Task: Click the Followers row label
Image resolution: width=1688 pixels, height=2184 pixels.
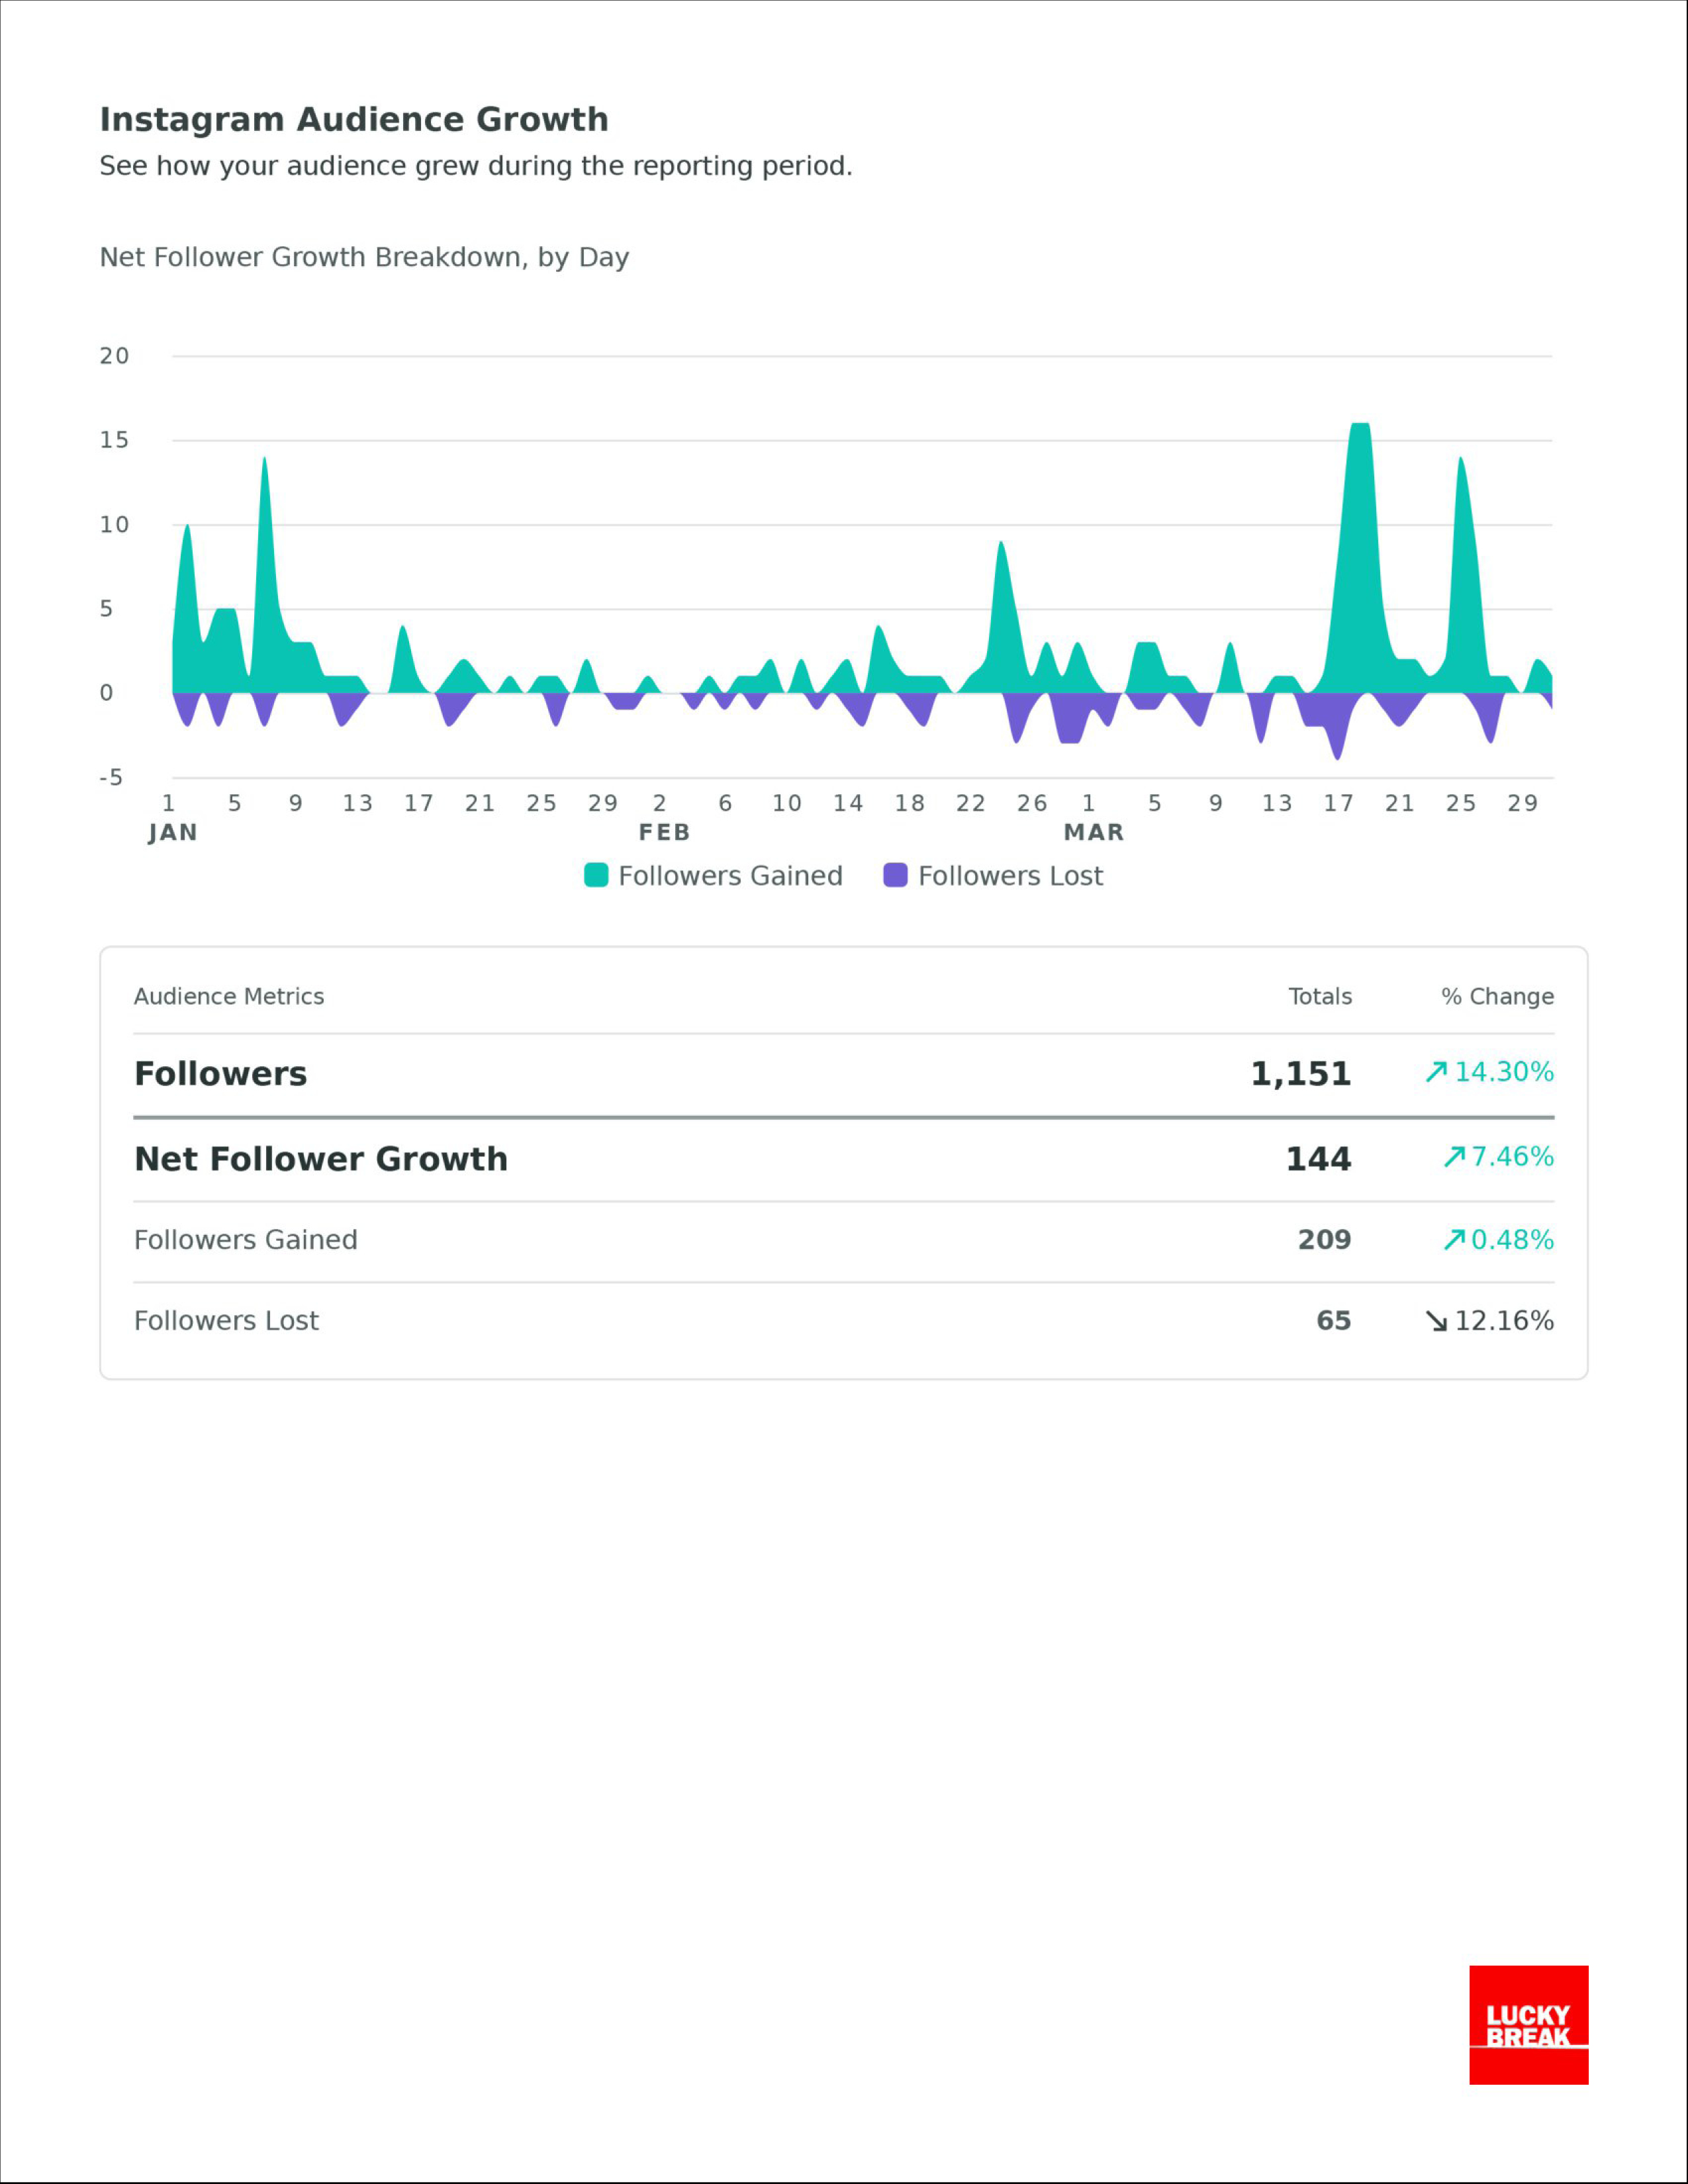Action: click(220, 1074)
